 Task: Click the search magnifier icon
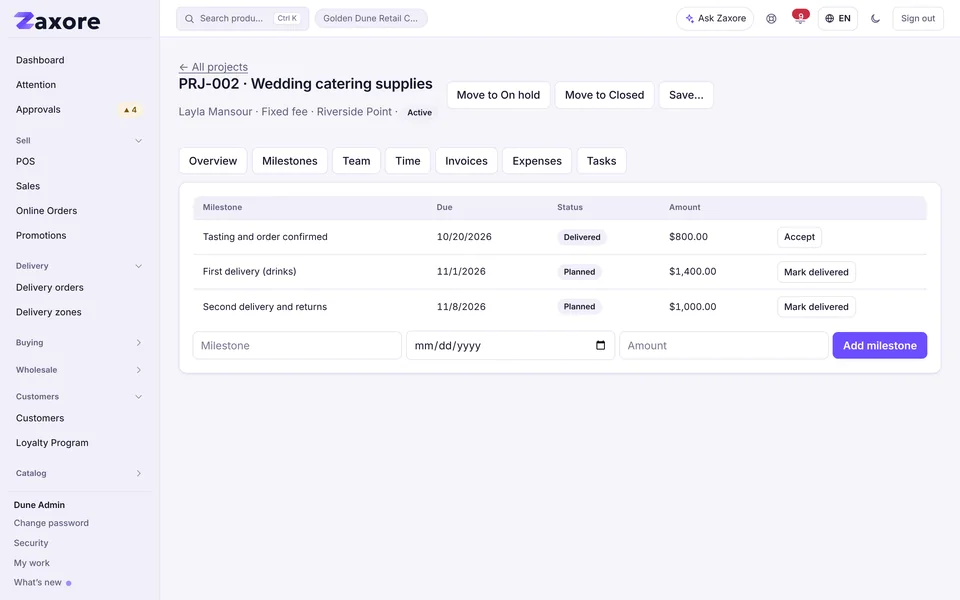(189, 18)
